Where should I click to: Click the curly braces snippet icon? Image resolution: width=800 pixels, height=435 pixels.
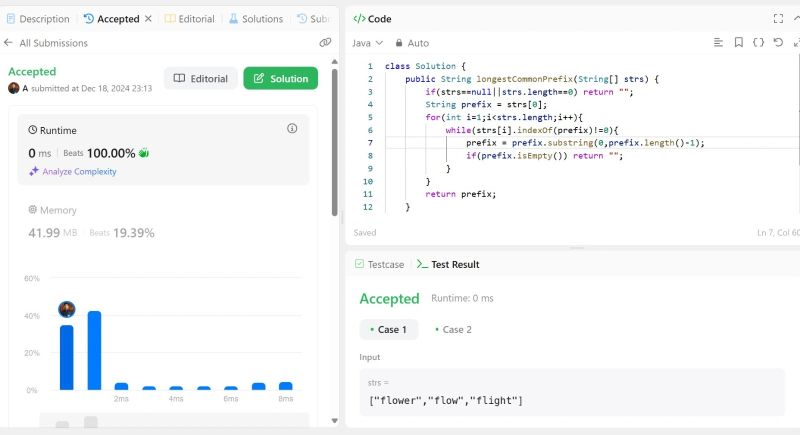coord(759,42)
